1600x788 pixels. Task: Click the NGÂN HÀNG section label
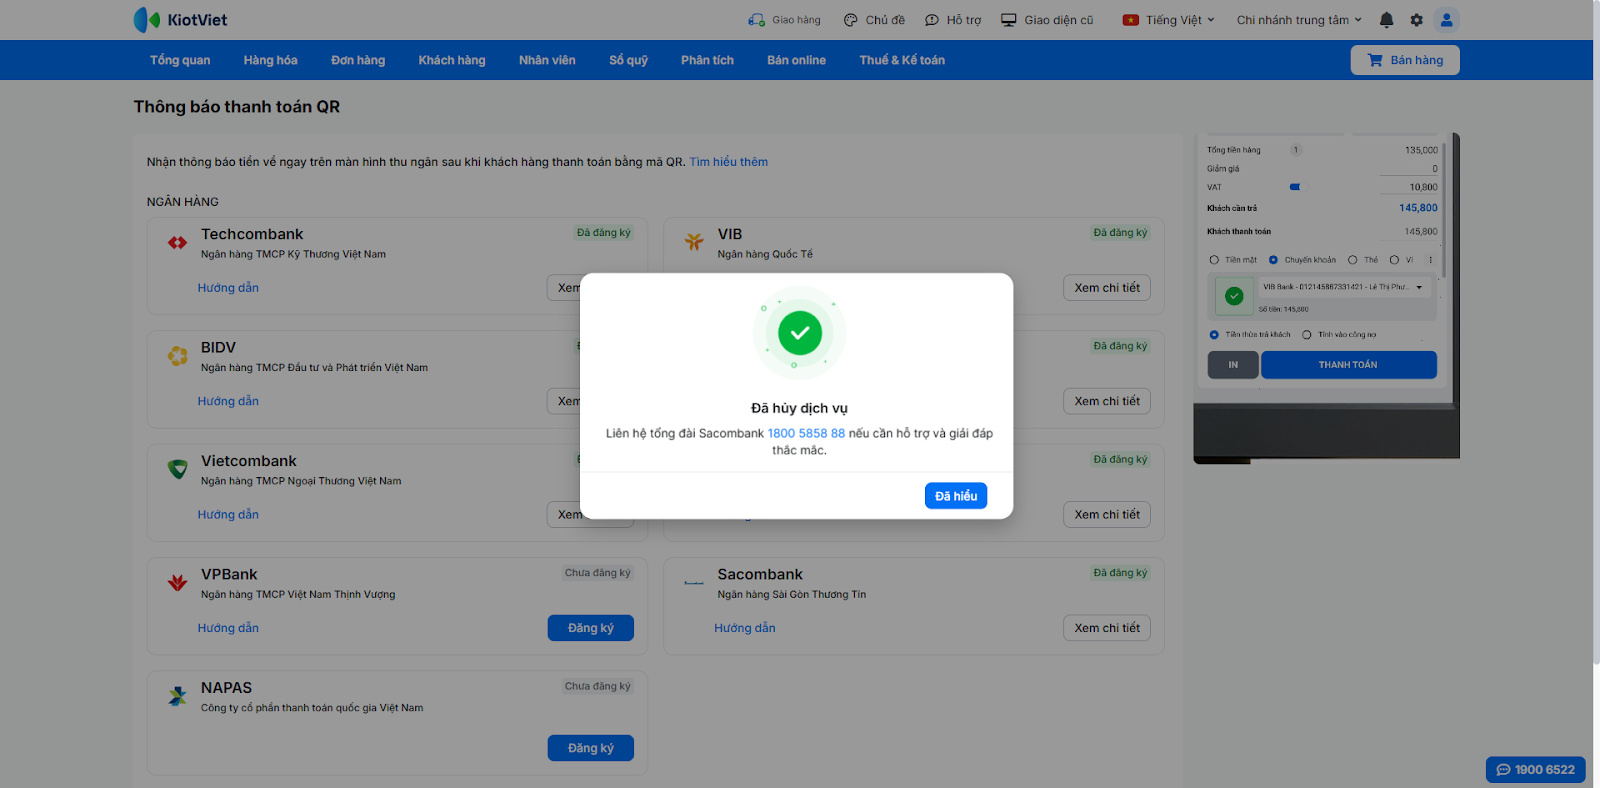coord(183,202)
